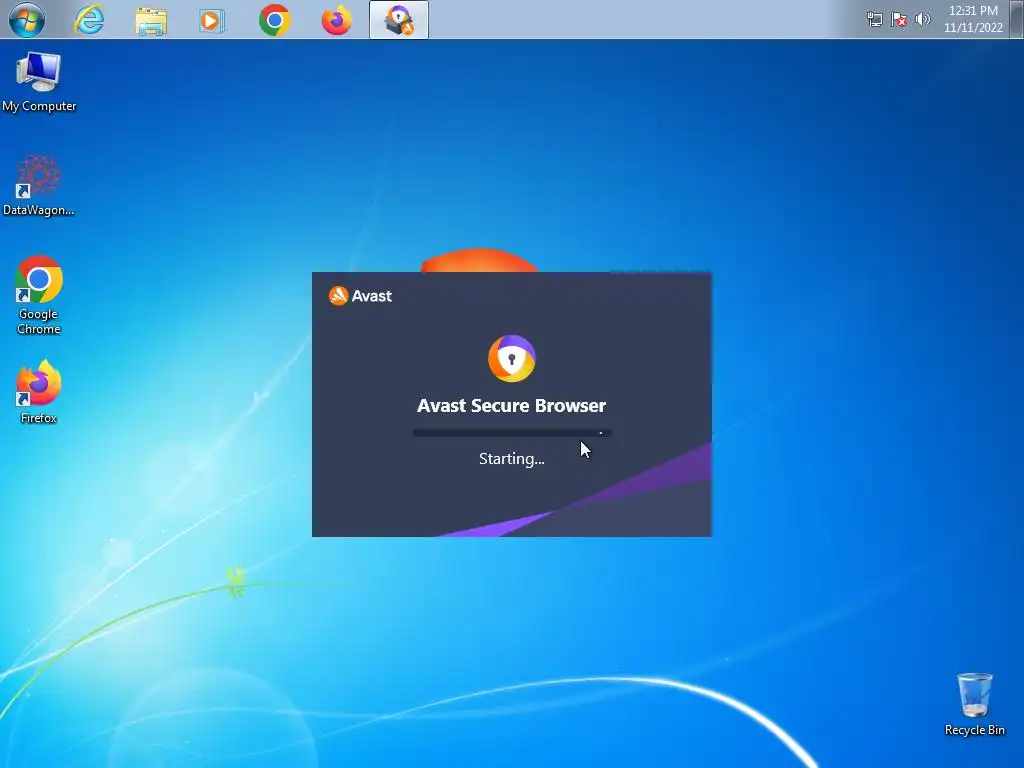Click the Avast logo in the splash window
Screen dimensions: 1024x768
click(360, 296)
